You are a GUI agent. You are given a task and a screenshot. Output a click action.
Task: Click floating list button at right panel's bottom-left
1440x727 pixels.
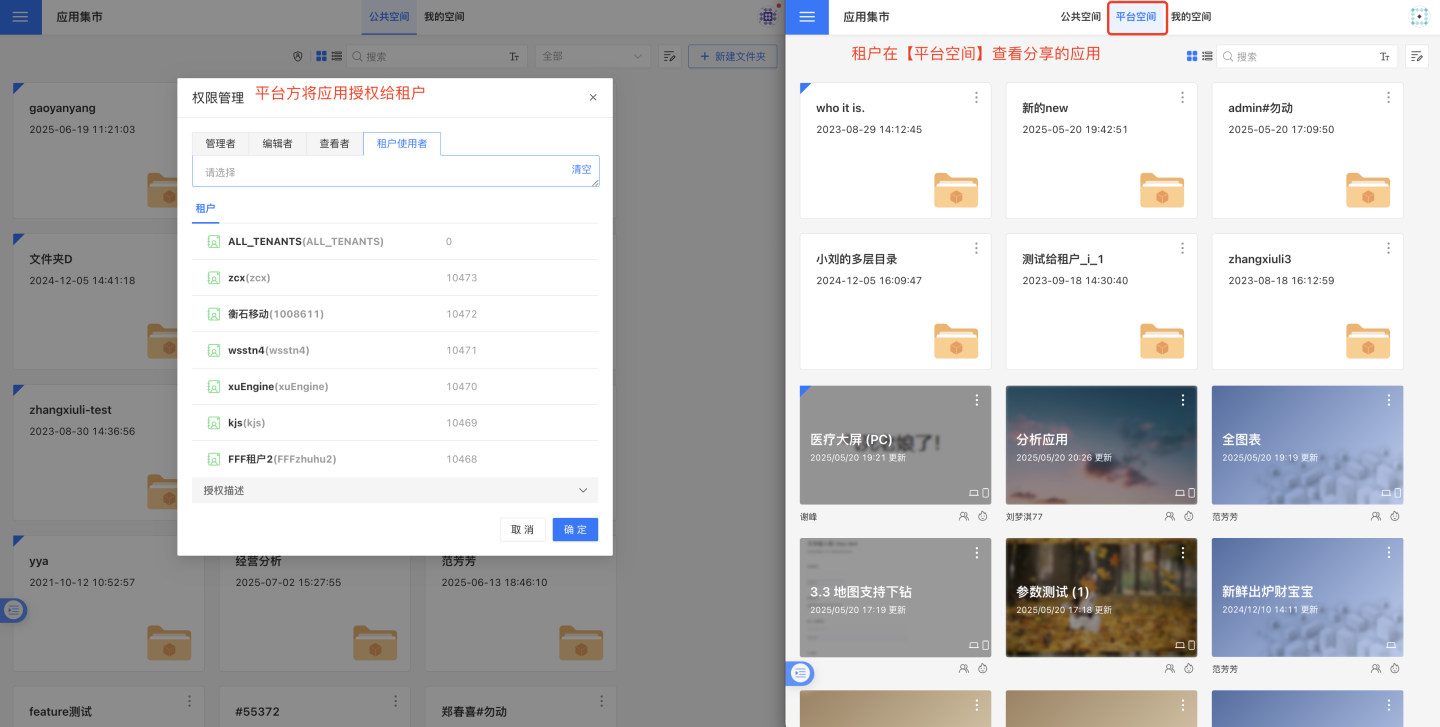pos(800,673)
